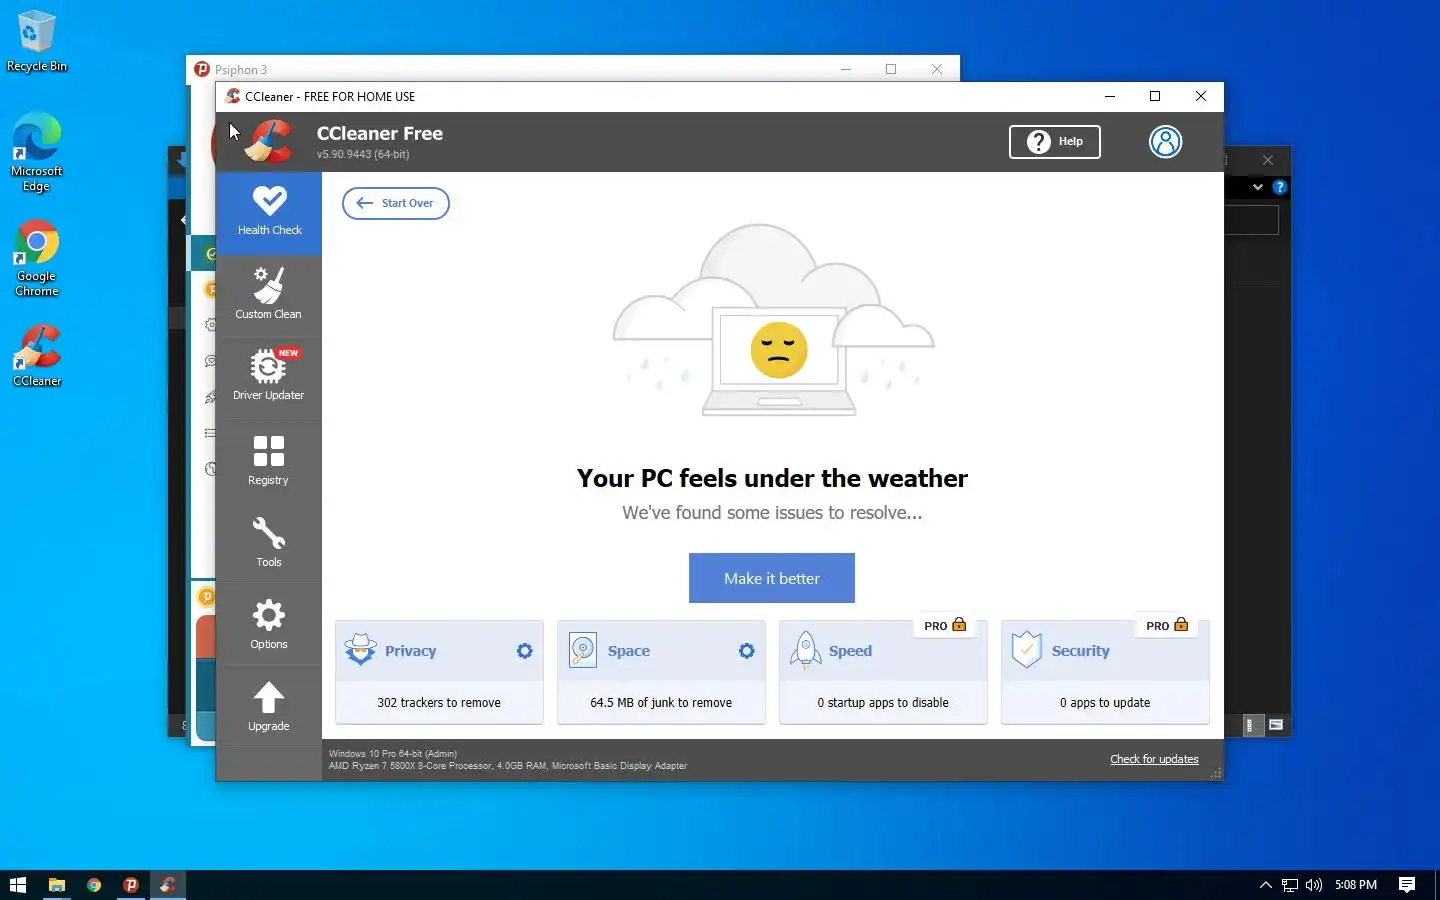Click the Upgrade arrow icon

[x=269, y=698]
